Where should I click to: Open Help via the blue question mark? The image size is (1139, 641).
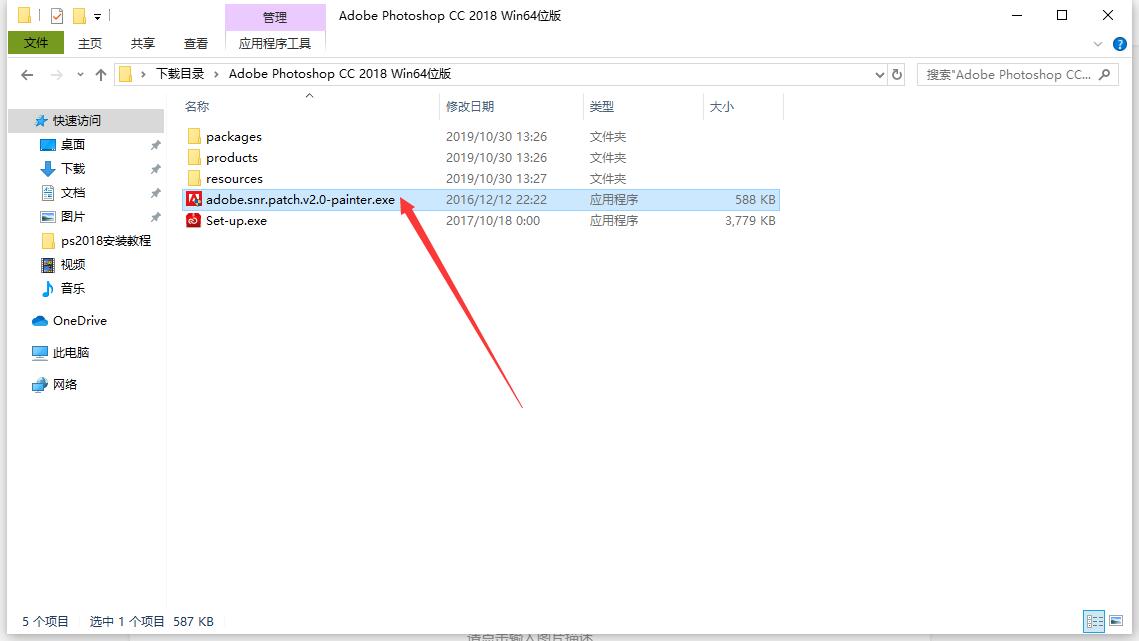click(1122, 43)
